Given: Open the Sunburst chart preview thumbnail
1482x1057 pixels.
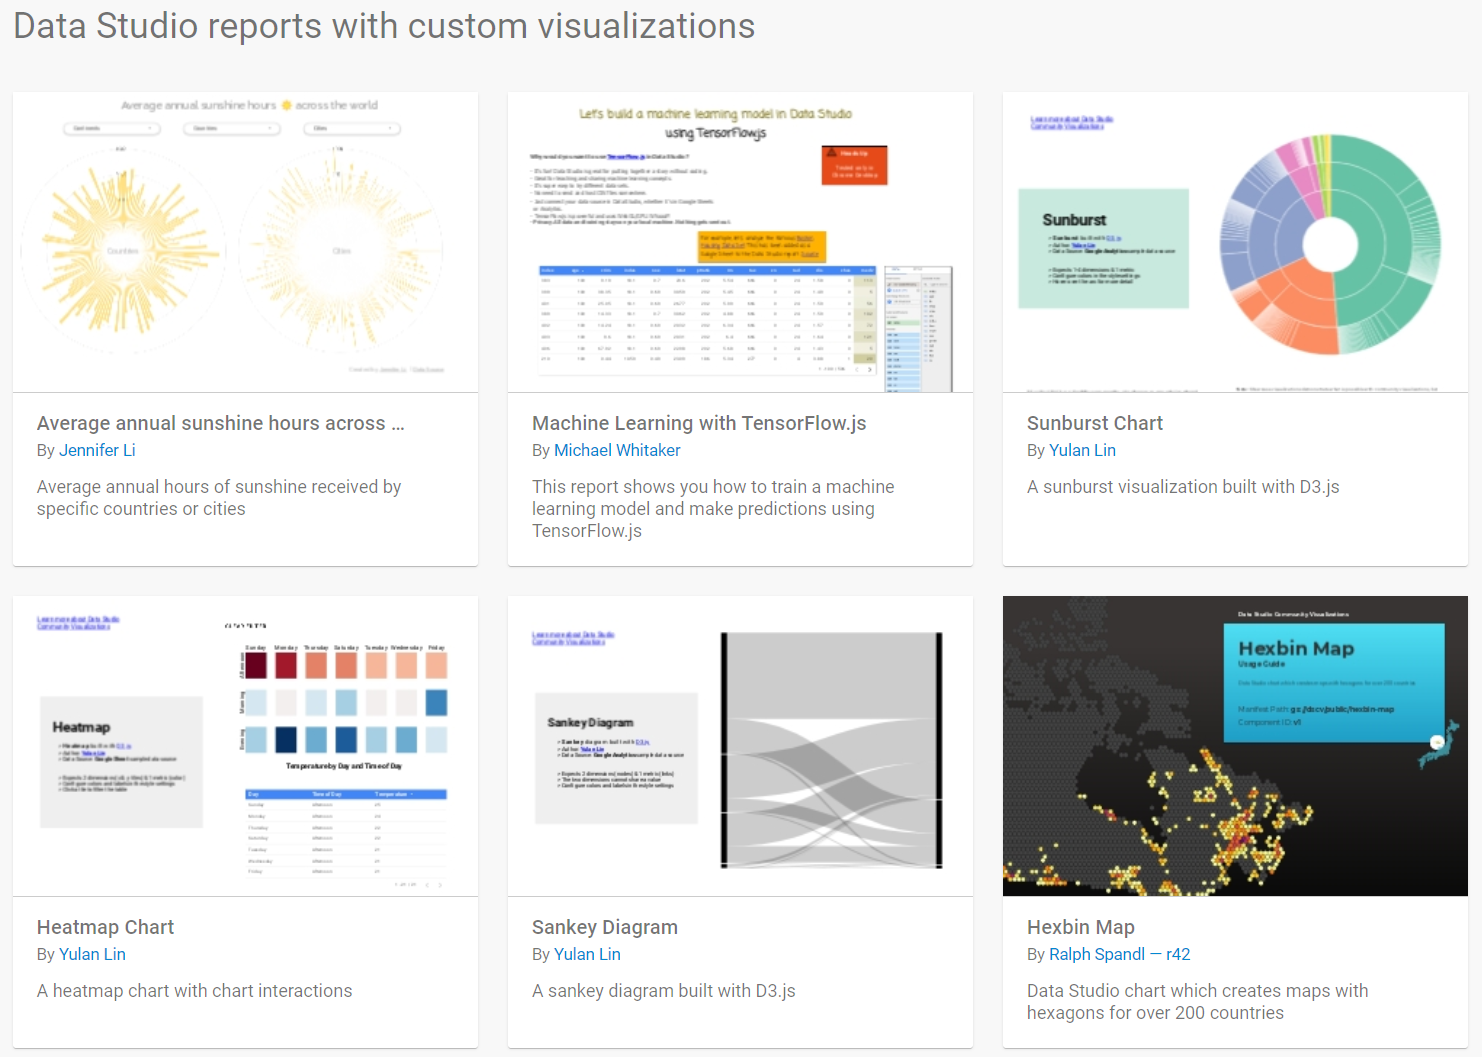Looking at the screenshot, I should 1235,242.
